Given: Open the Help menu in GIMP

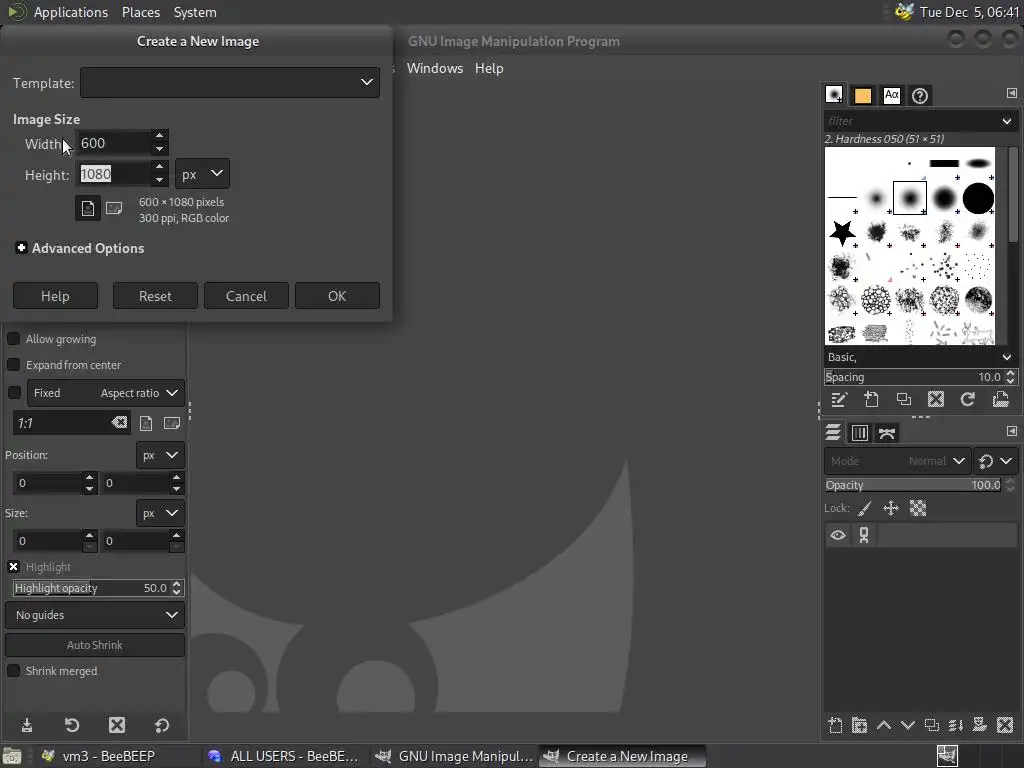Looking at the screenshot, I should tap(489, 69).
